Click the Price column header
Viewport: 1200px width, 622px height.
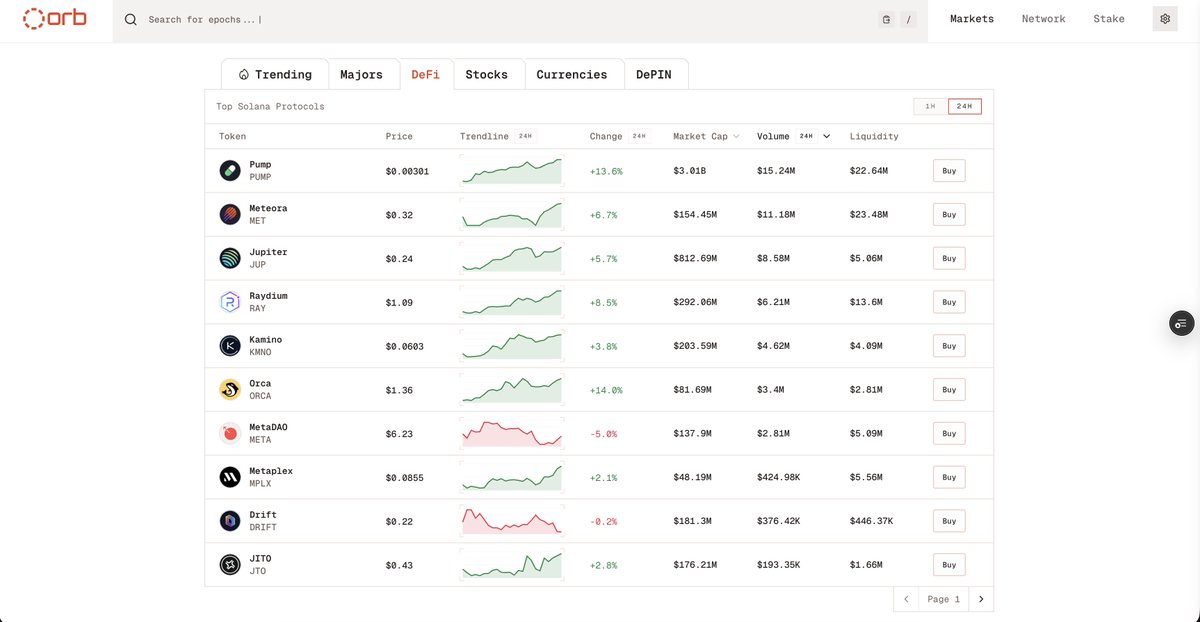coord(399,136)
